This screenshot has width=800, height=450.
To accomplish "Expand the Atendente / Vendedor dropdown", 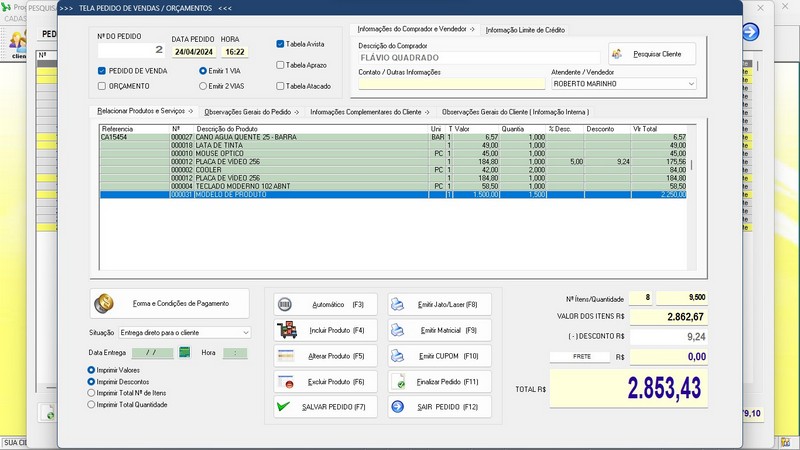I will (x=690, y=85).
